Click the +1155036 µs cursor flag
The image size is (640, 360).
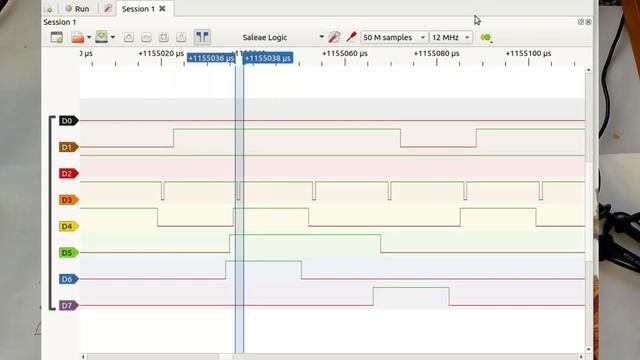[x=211, y=58]
